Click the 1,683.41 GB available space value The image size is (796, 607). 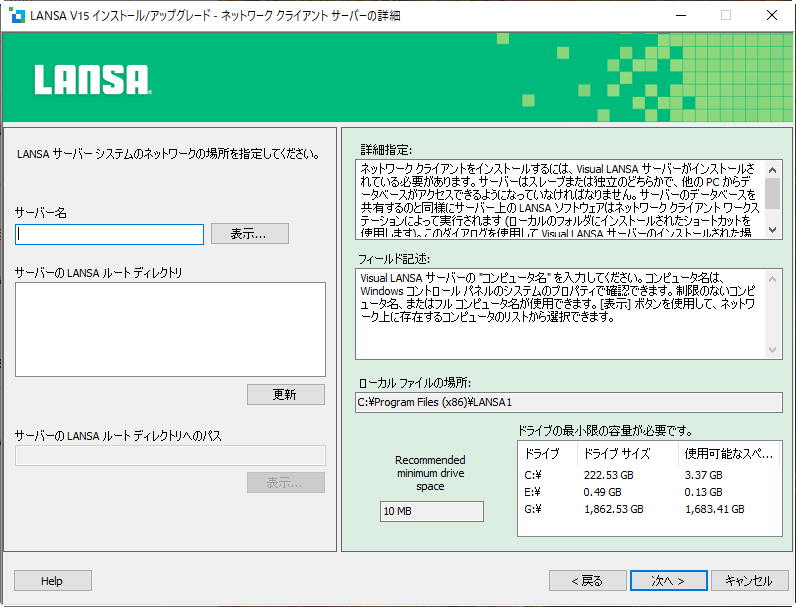click(714, 509)
